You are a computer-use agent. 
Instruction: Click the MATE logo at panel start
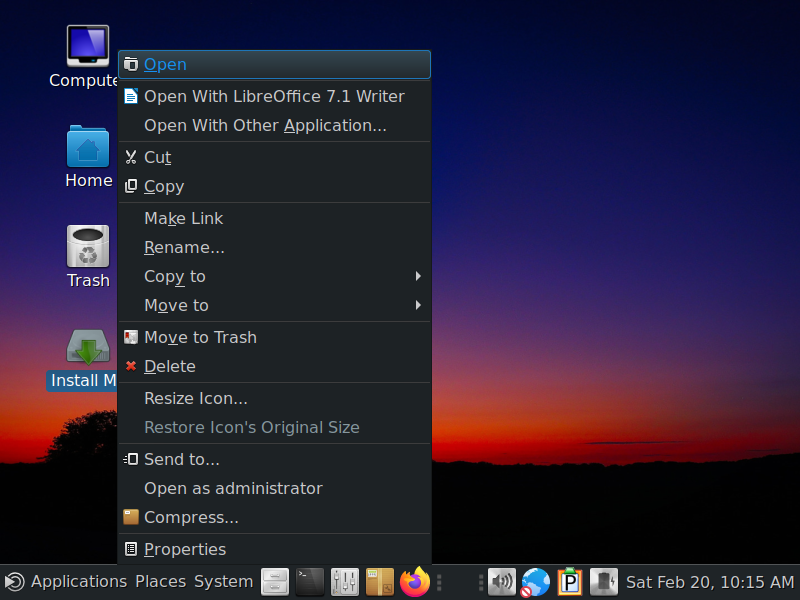point(15,582)
